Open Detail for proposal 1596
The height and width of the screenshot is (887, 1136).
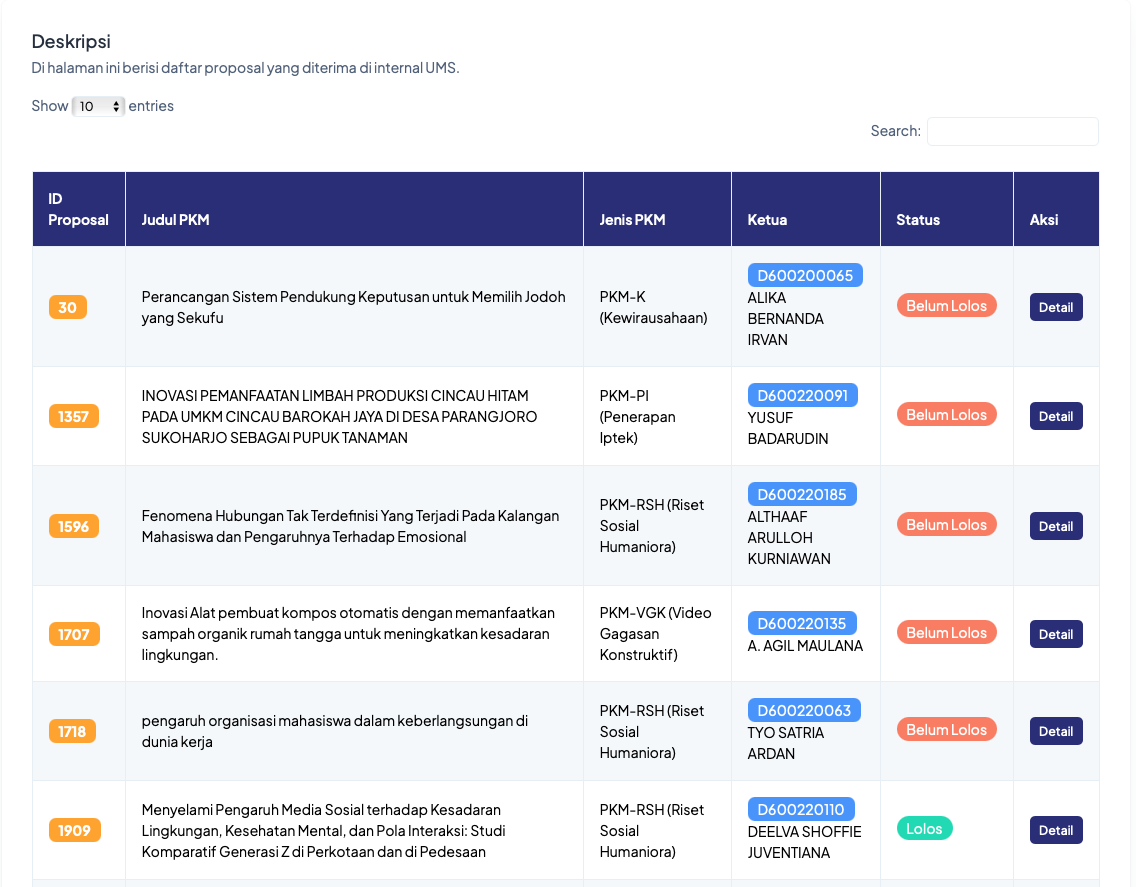[x=1056, y=526]
